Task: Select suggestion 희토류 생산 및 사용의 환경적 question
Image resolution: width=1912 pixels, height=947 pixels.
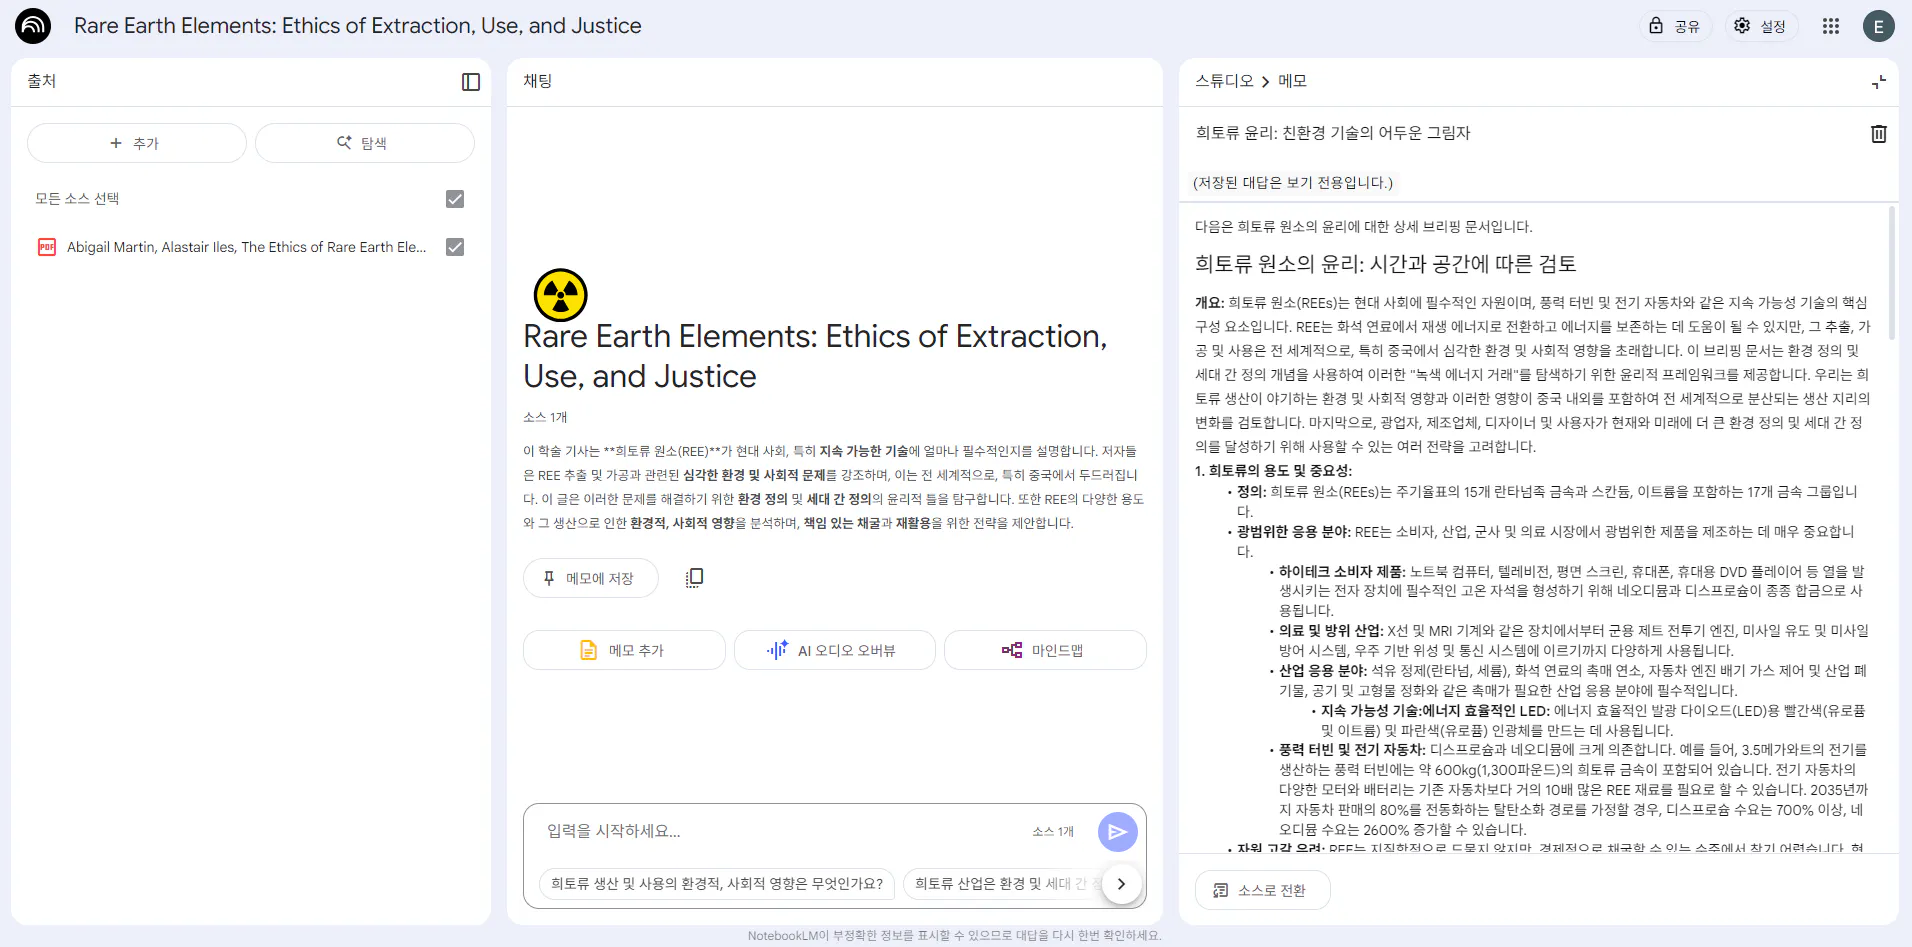Action: [717, 884]
